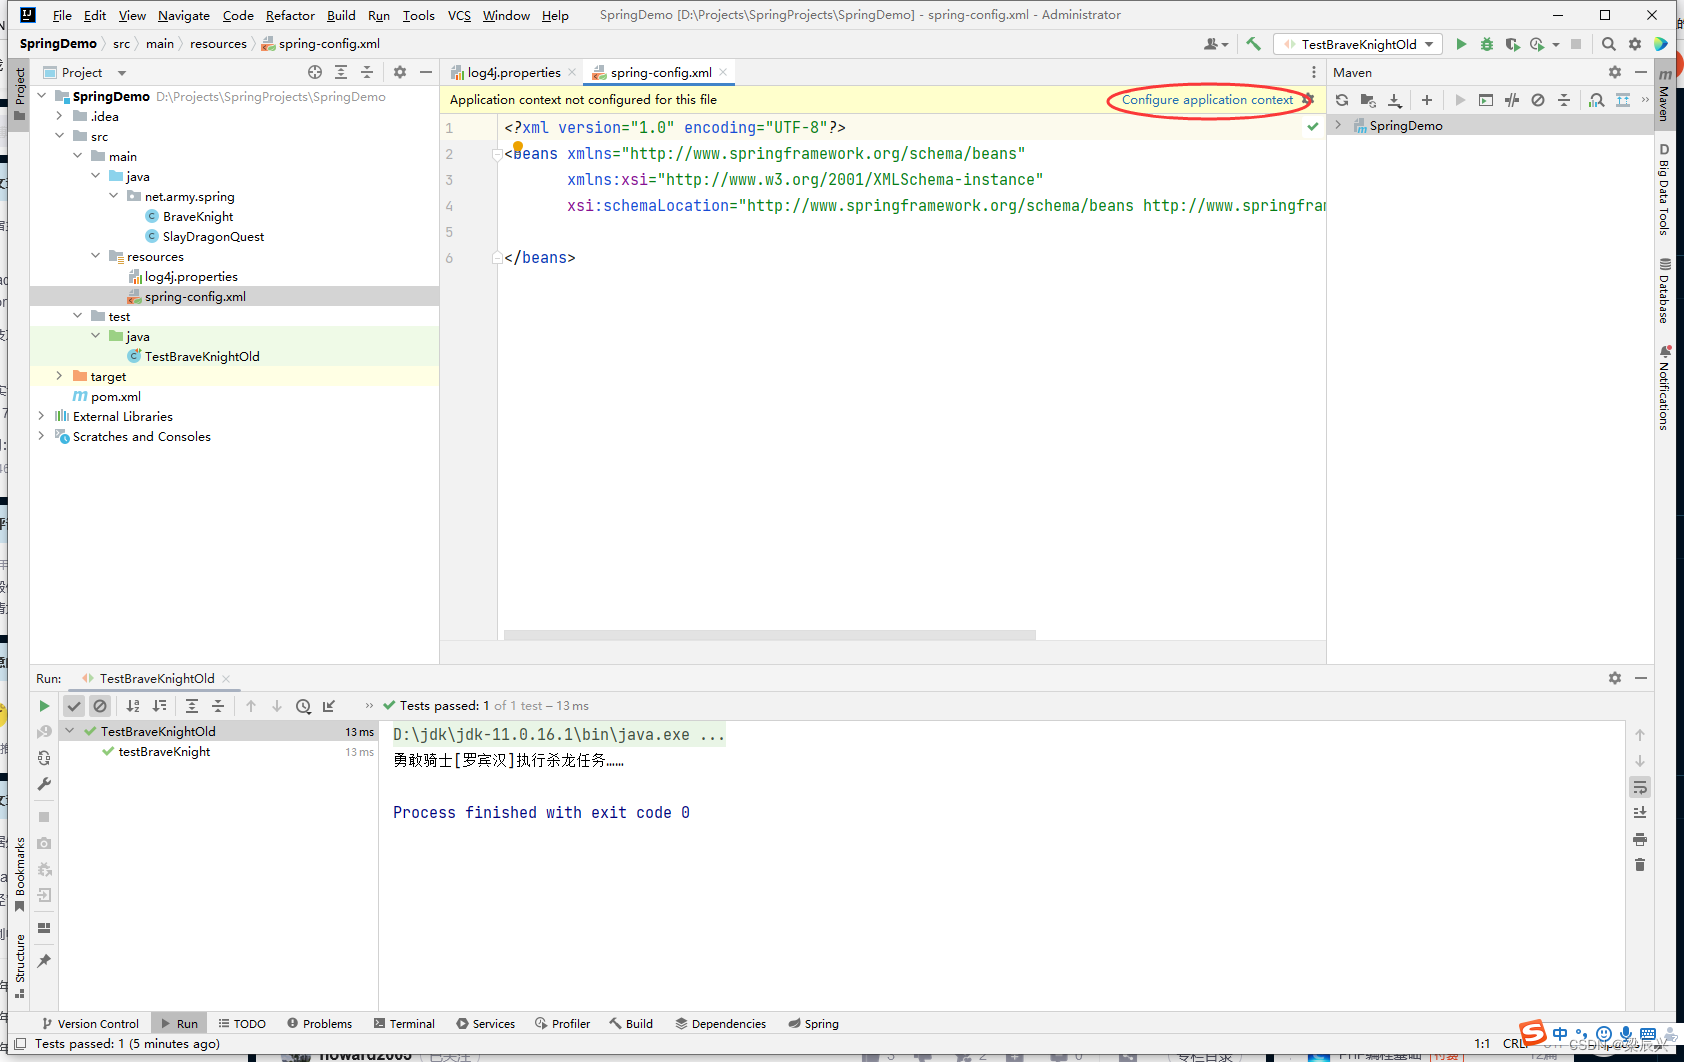Select pom.xml in project tree
This screenshot has height=1062, width=1684.
click(x=116, y=396)
